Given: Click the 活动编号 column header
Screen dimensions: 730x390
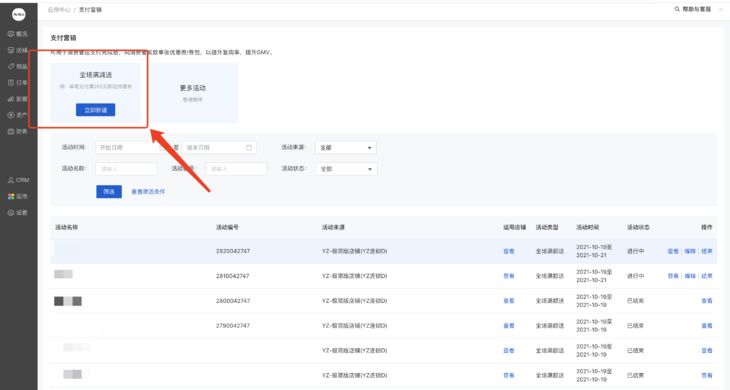Looking at the screenshot, I should [x=227, y=228].
